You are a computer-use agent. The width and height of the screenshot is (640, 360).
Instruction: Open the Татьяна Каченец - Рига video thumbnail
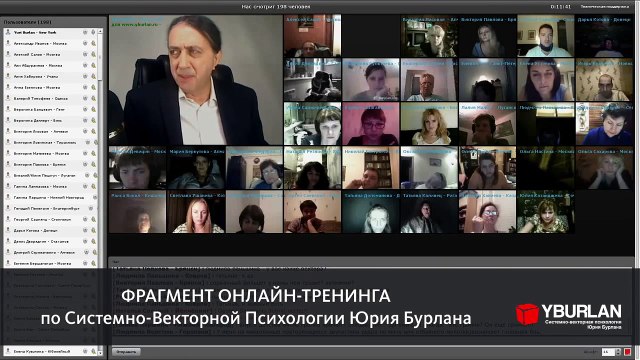(429, 212)
